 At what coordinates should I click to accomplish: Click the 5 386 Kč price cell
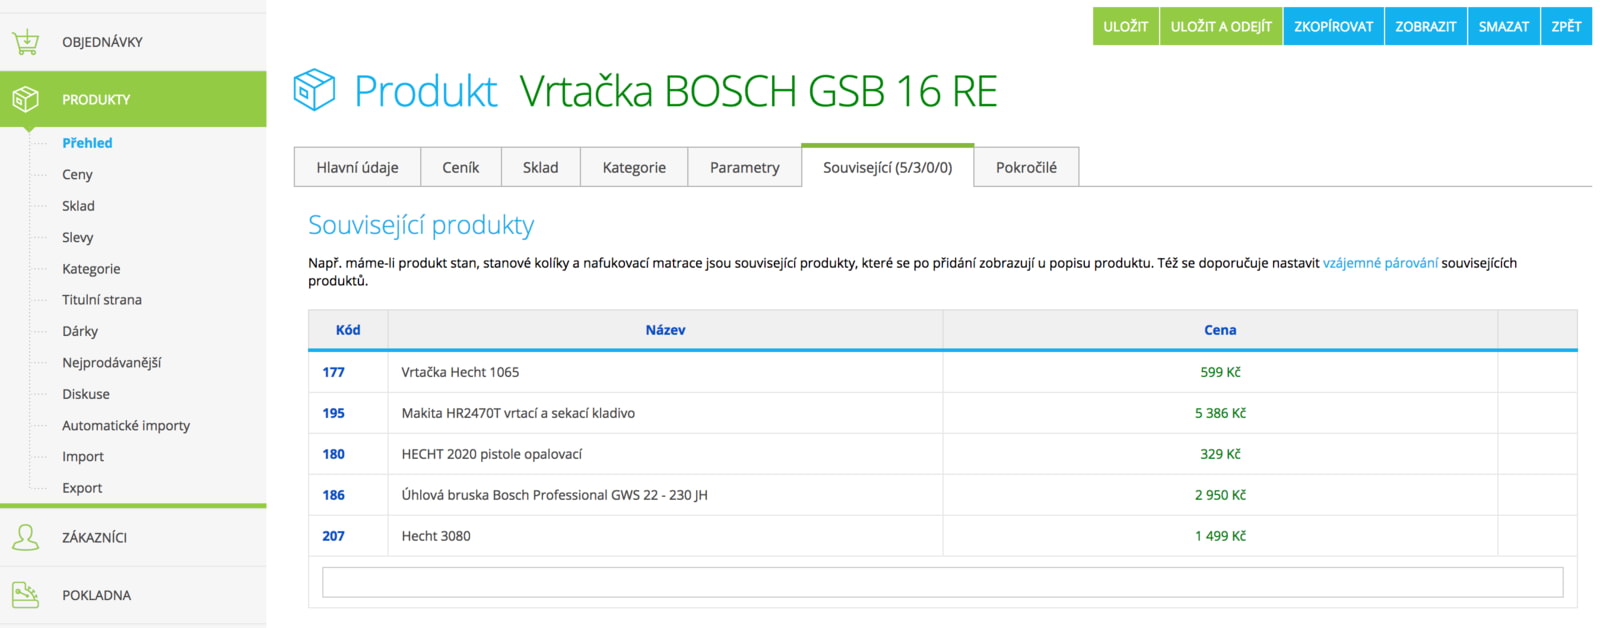coord(1220,413)
